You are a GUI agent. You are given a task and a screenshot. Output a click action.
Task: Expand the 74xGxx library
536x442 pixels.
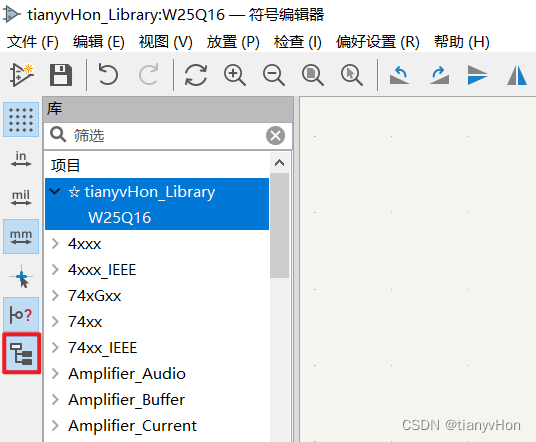(x=55, y=296)
